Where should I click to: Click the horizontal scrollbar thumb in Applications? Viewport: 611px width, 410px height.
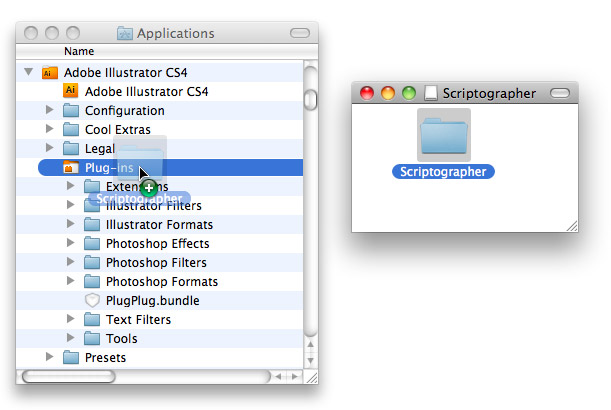pos(69,376)
